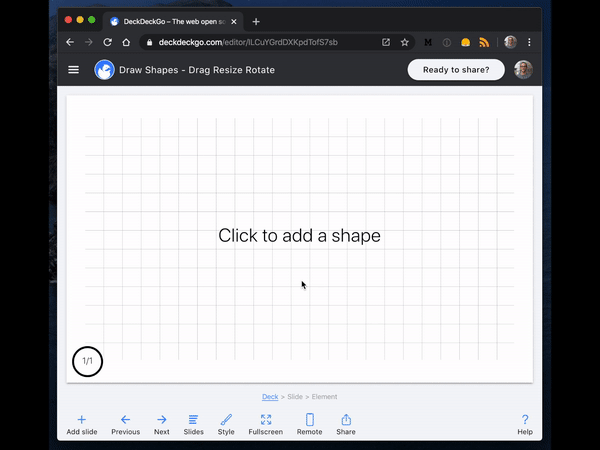This screenshot has height=450, width=600.
Task: Open the Chrome three-dot menu
Action: 529,42
